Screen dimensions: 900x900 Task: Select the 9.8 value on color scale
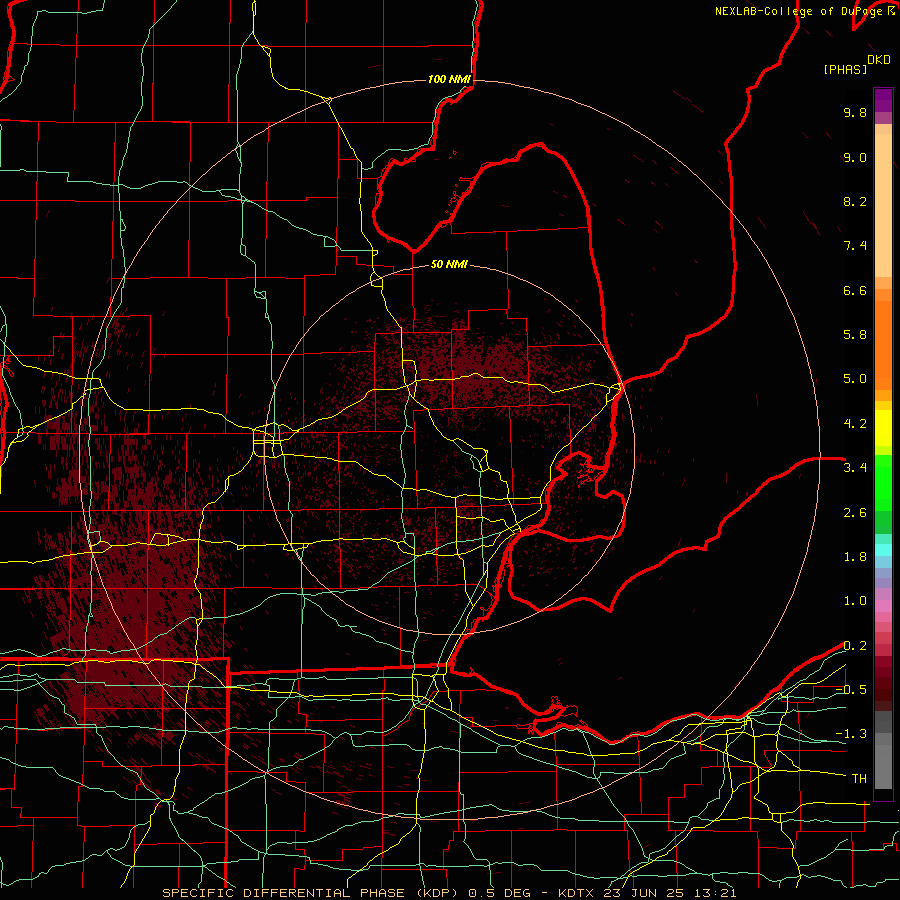[x=855, y=112]
